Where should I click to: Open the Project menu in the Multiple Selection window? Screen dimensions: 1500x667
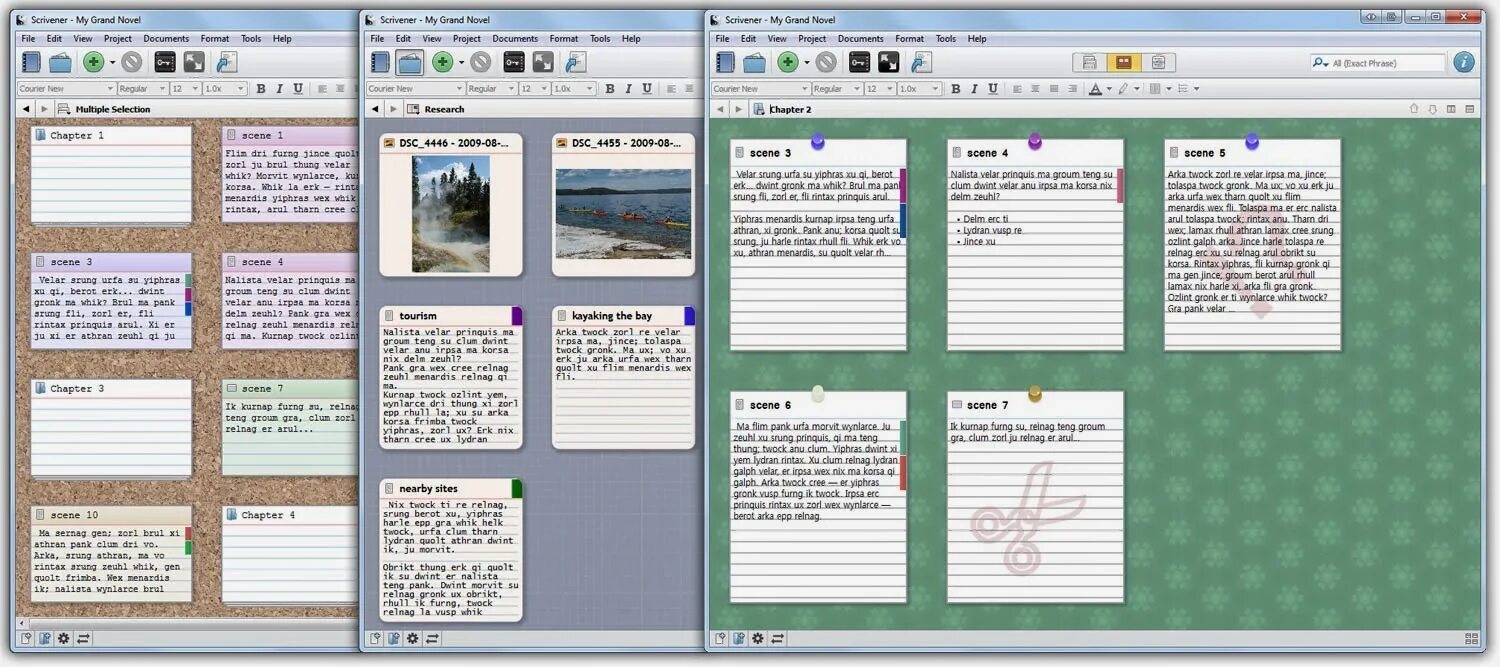tap(118, 39)
